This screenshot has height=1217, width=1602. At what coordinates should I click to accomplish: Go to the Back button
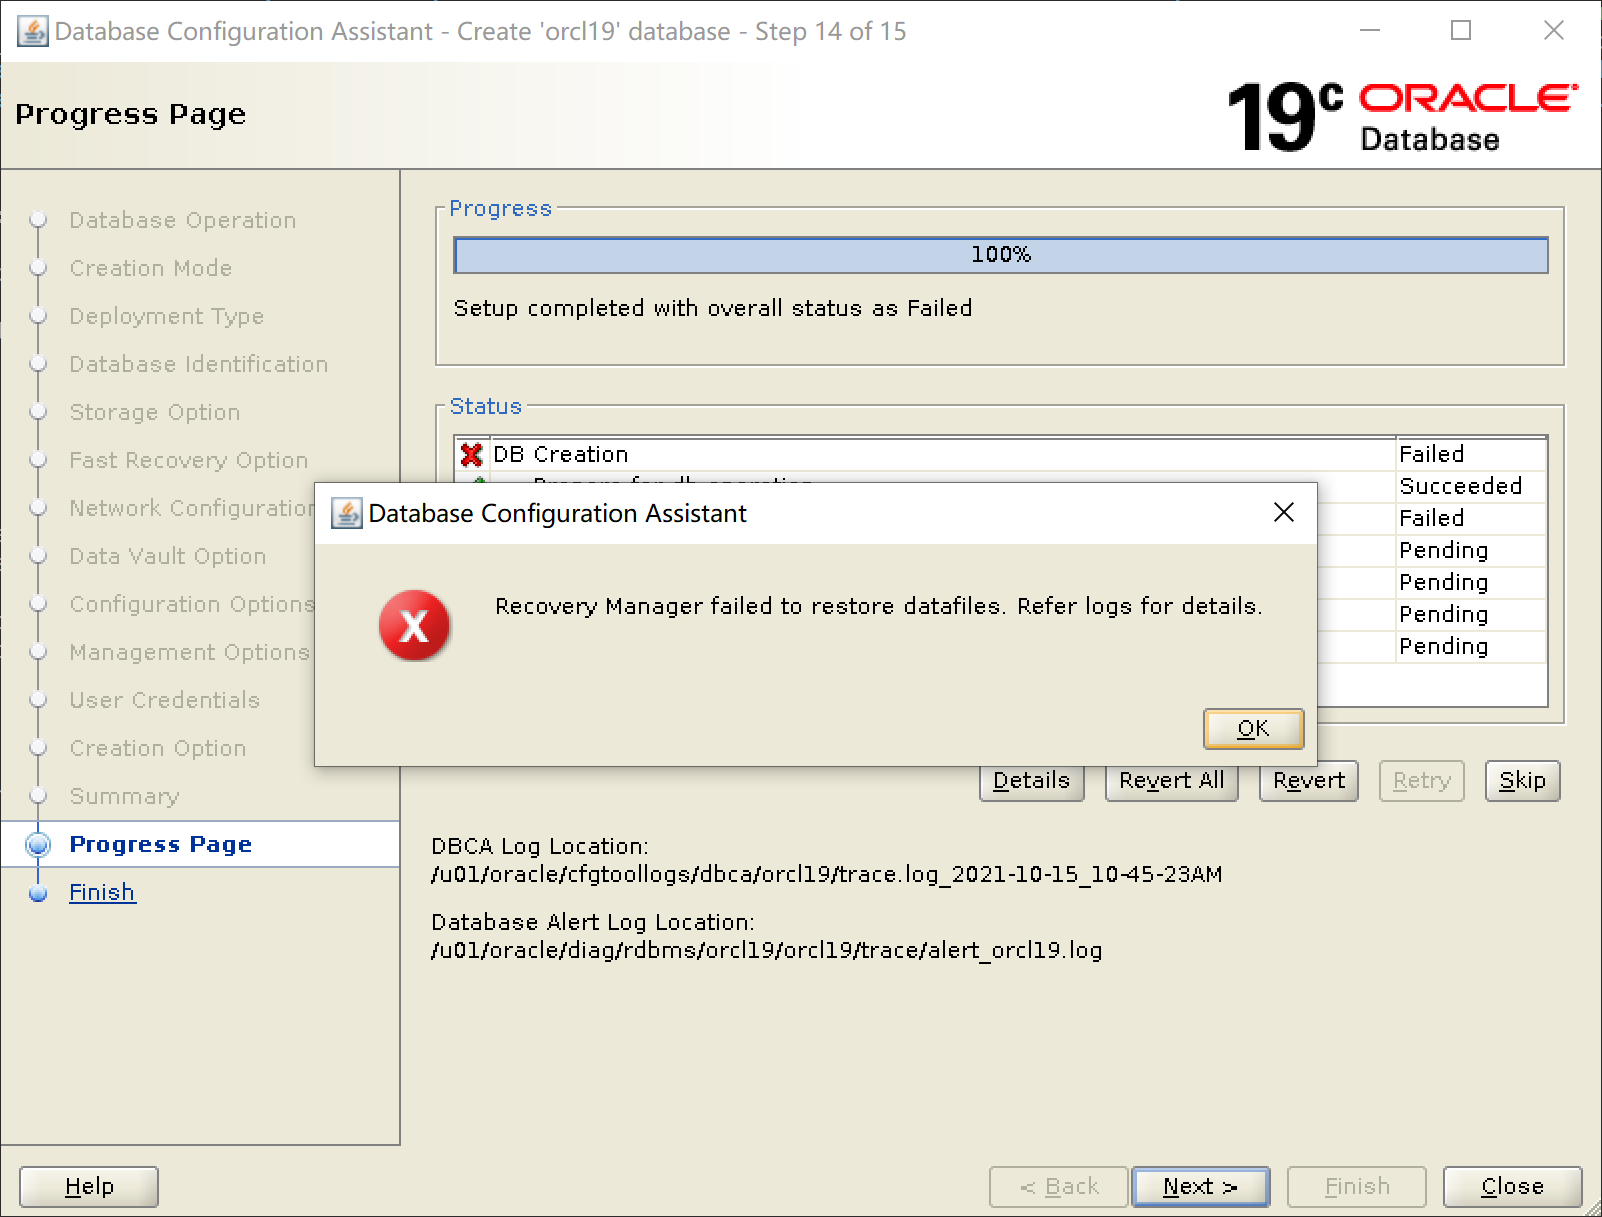(1059, 1186)
